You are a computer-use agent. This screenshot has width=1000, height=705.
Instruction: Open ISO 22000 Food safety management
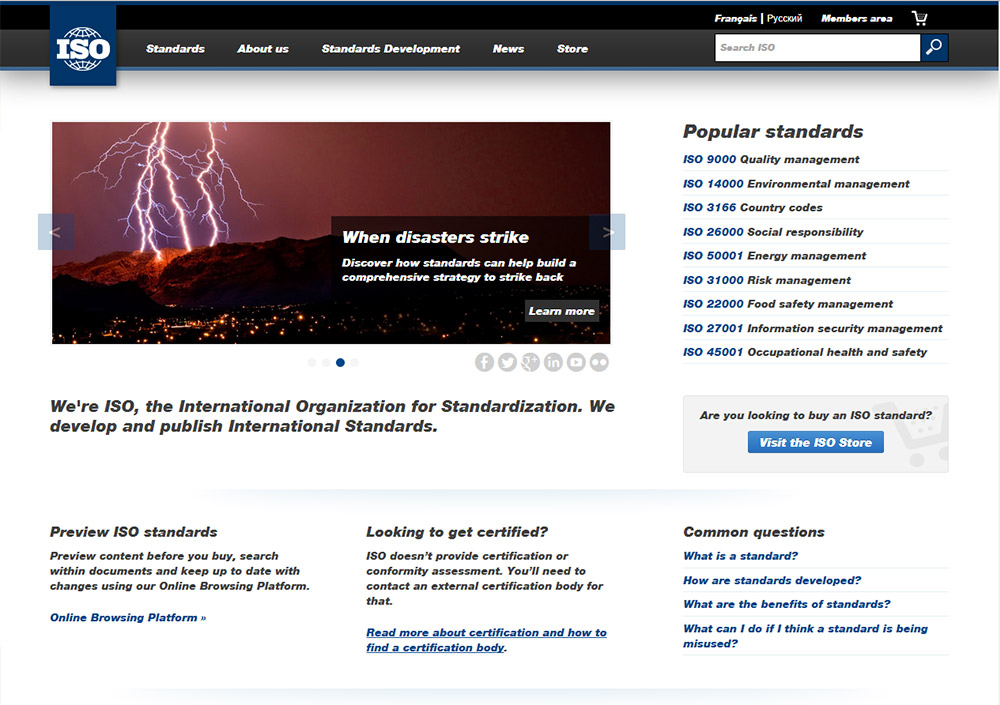(x=788, y=304)
